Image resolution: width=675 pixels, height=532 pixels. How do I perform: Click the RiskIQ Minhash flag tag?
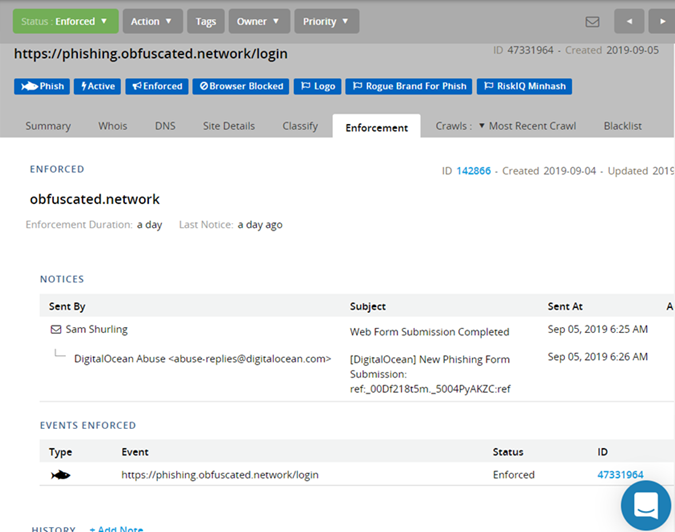(x=524, y=86)
